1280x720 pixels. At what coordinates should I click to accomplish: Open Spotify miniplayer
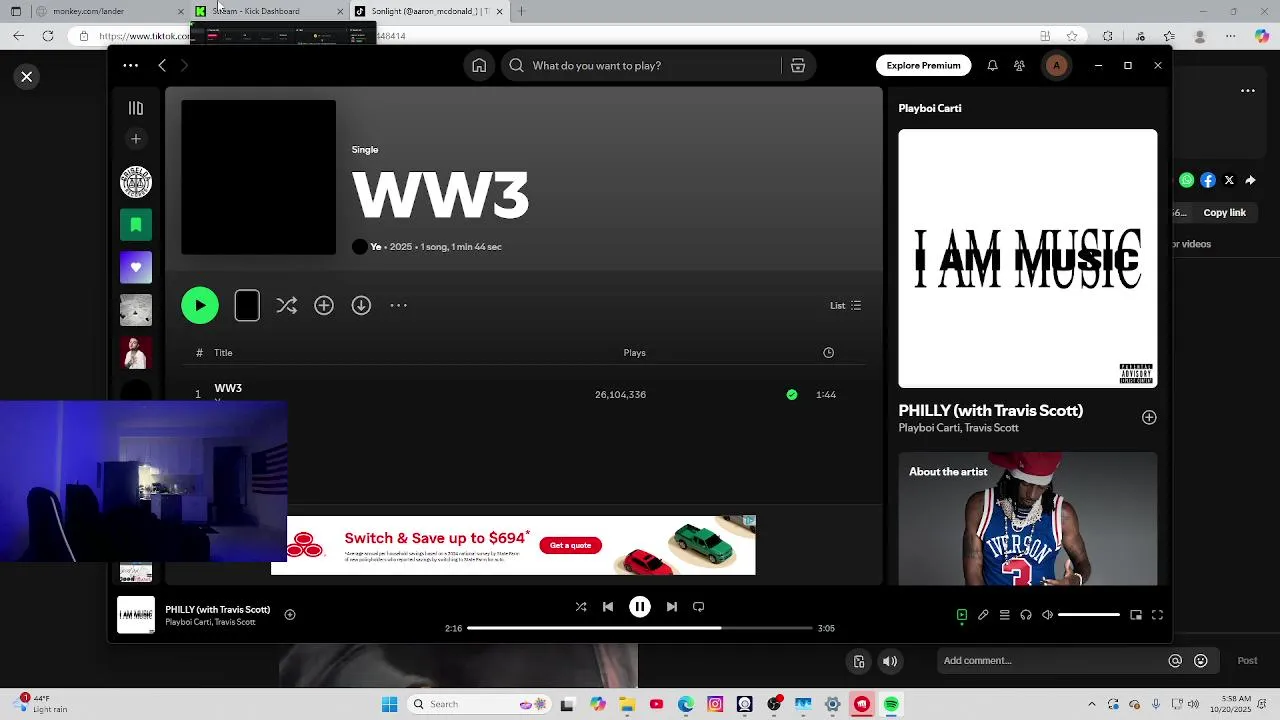1136,615
